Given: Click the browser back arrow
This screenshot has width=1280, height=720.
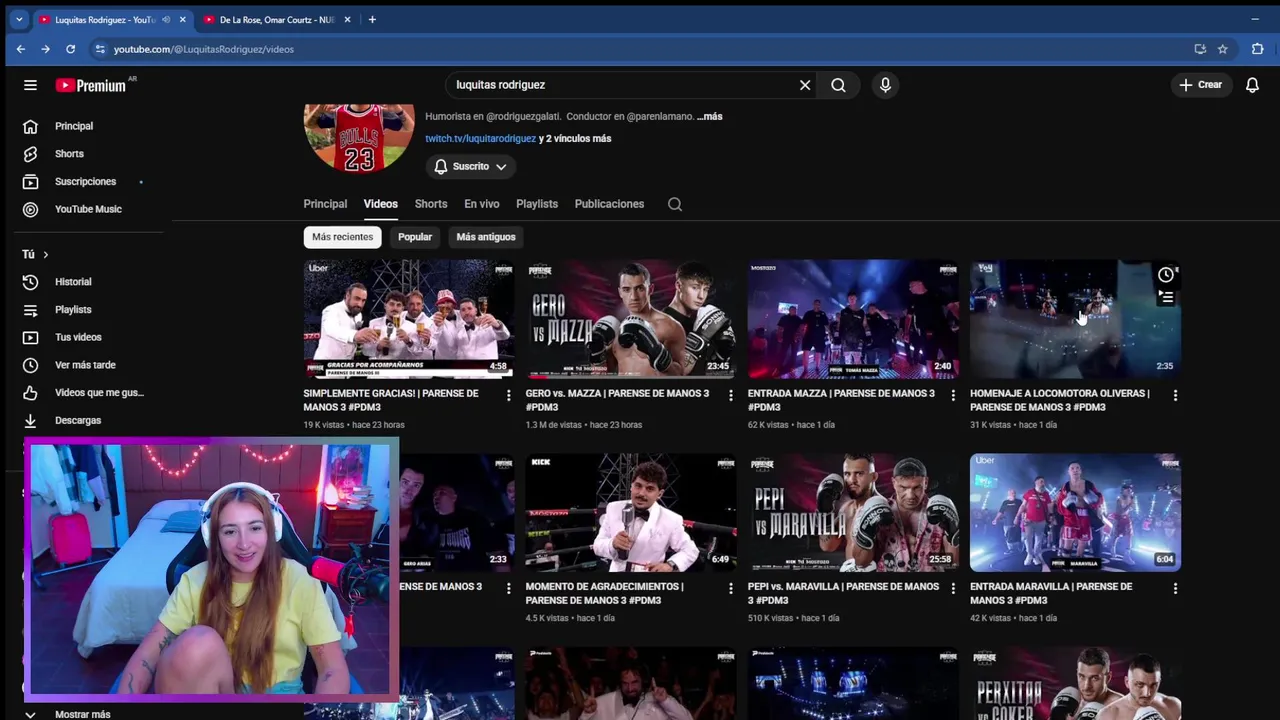Looking at the screenshot, I should tap(21, 49).
